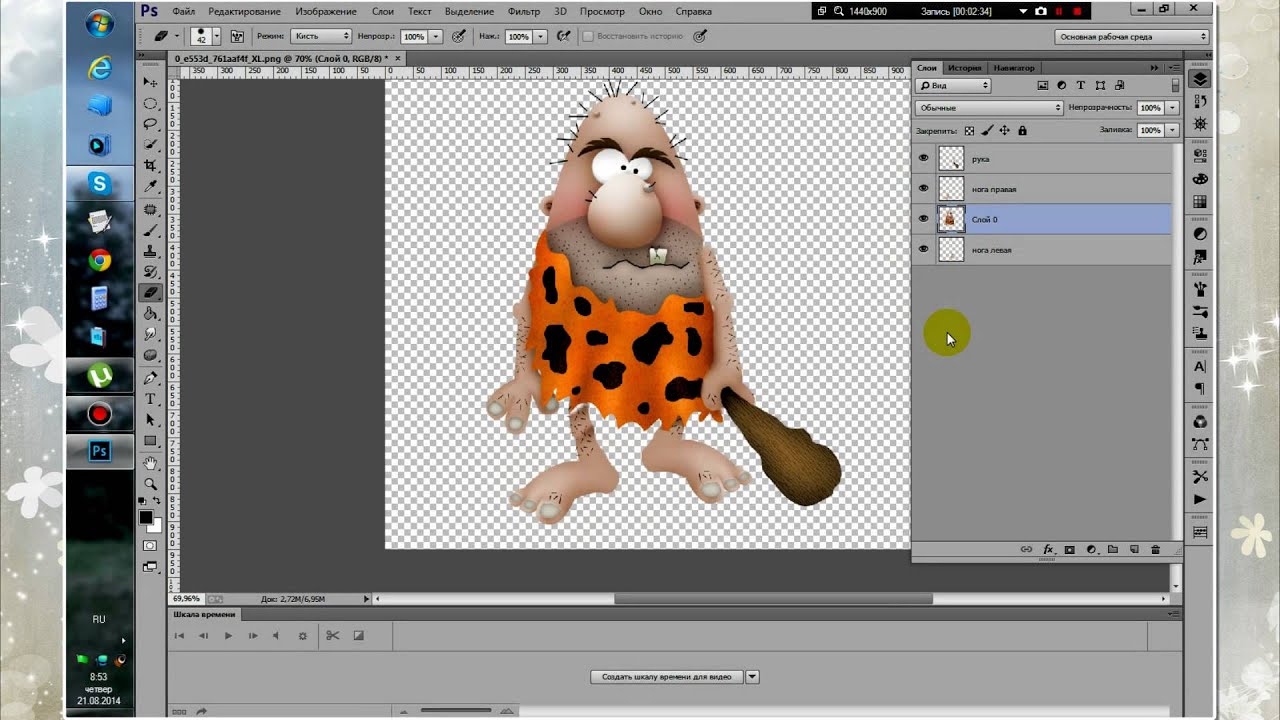The height and width of the screenshot is (720, 1280).
Task: Click the create new layer icon
Action: pyautogui.click(x=1134, y=550)
